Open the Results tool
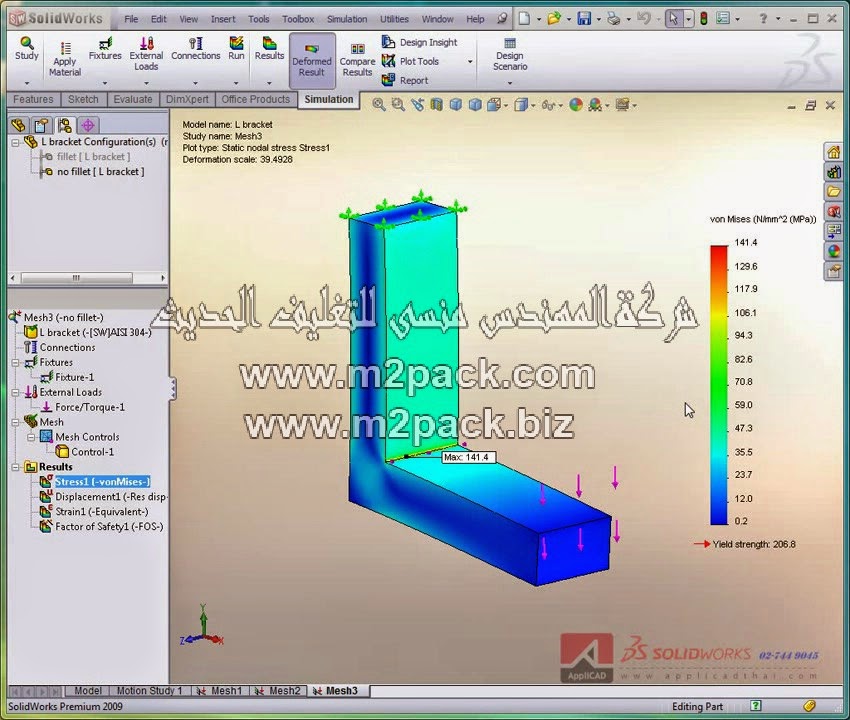The width and height of the screenshot is (850, 720). (x=269, y=49)
